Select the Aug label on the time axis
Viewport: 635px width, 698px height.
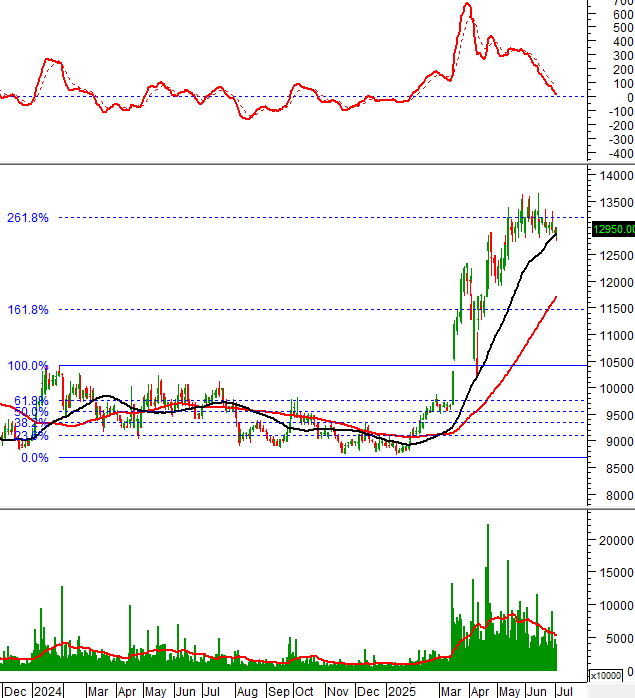point(247,691)
